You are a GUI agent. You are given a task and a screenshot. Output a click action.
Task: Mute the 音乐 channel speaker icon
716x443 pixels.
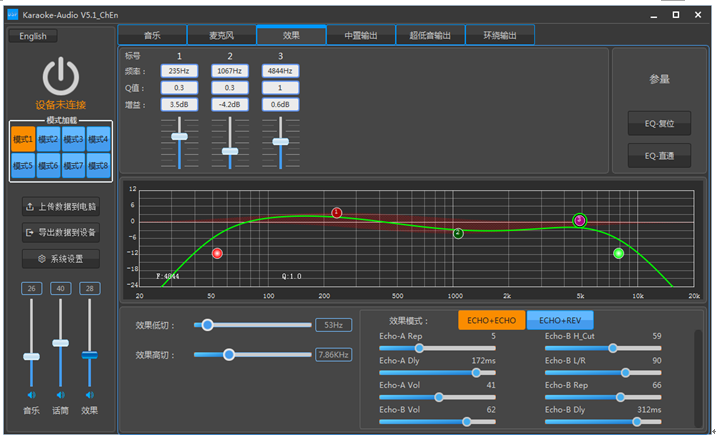point(31,395)
